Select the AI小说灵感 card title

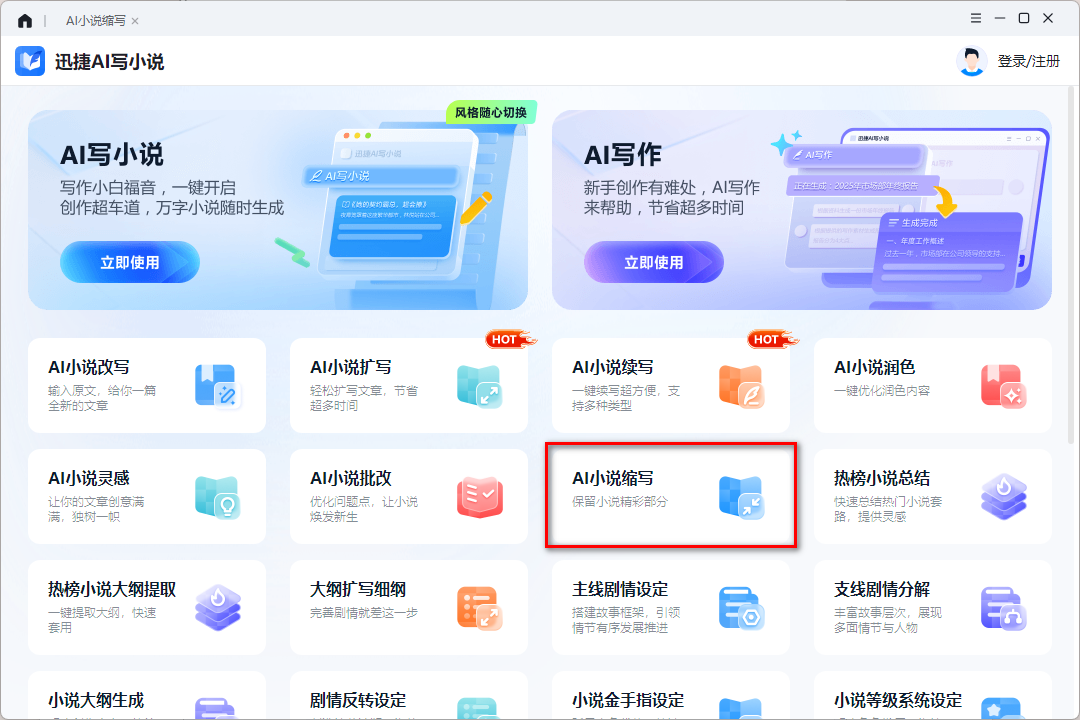89,478
